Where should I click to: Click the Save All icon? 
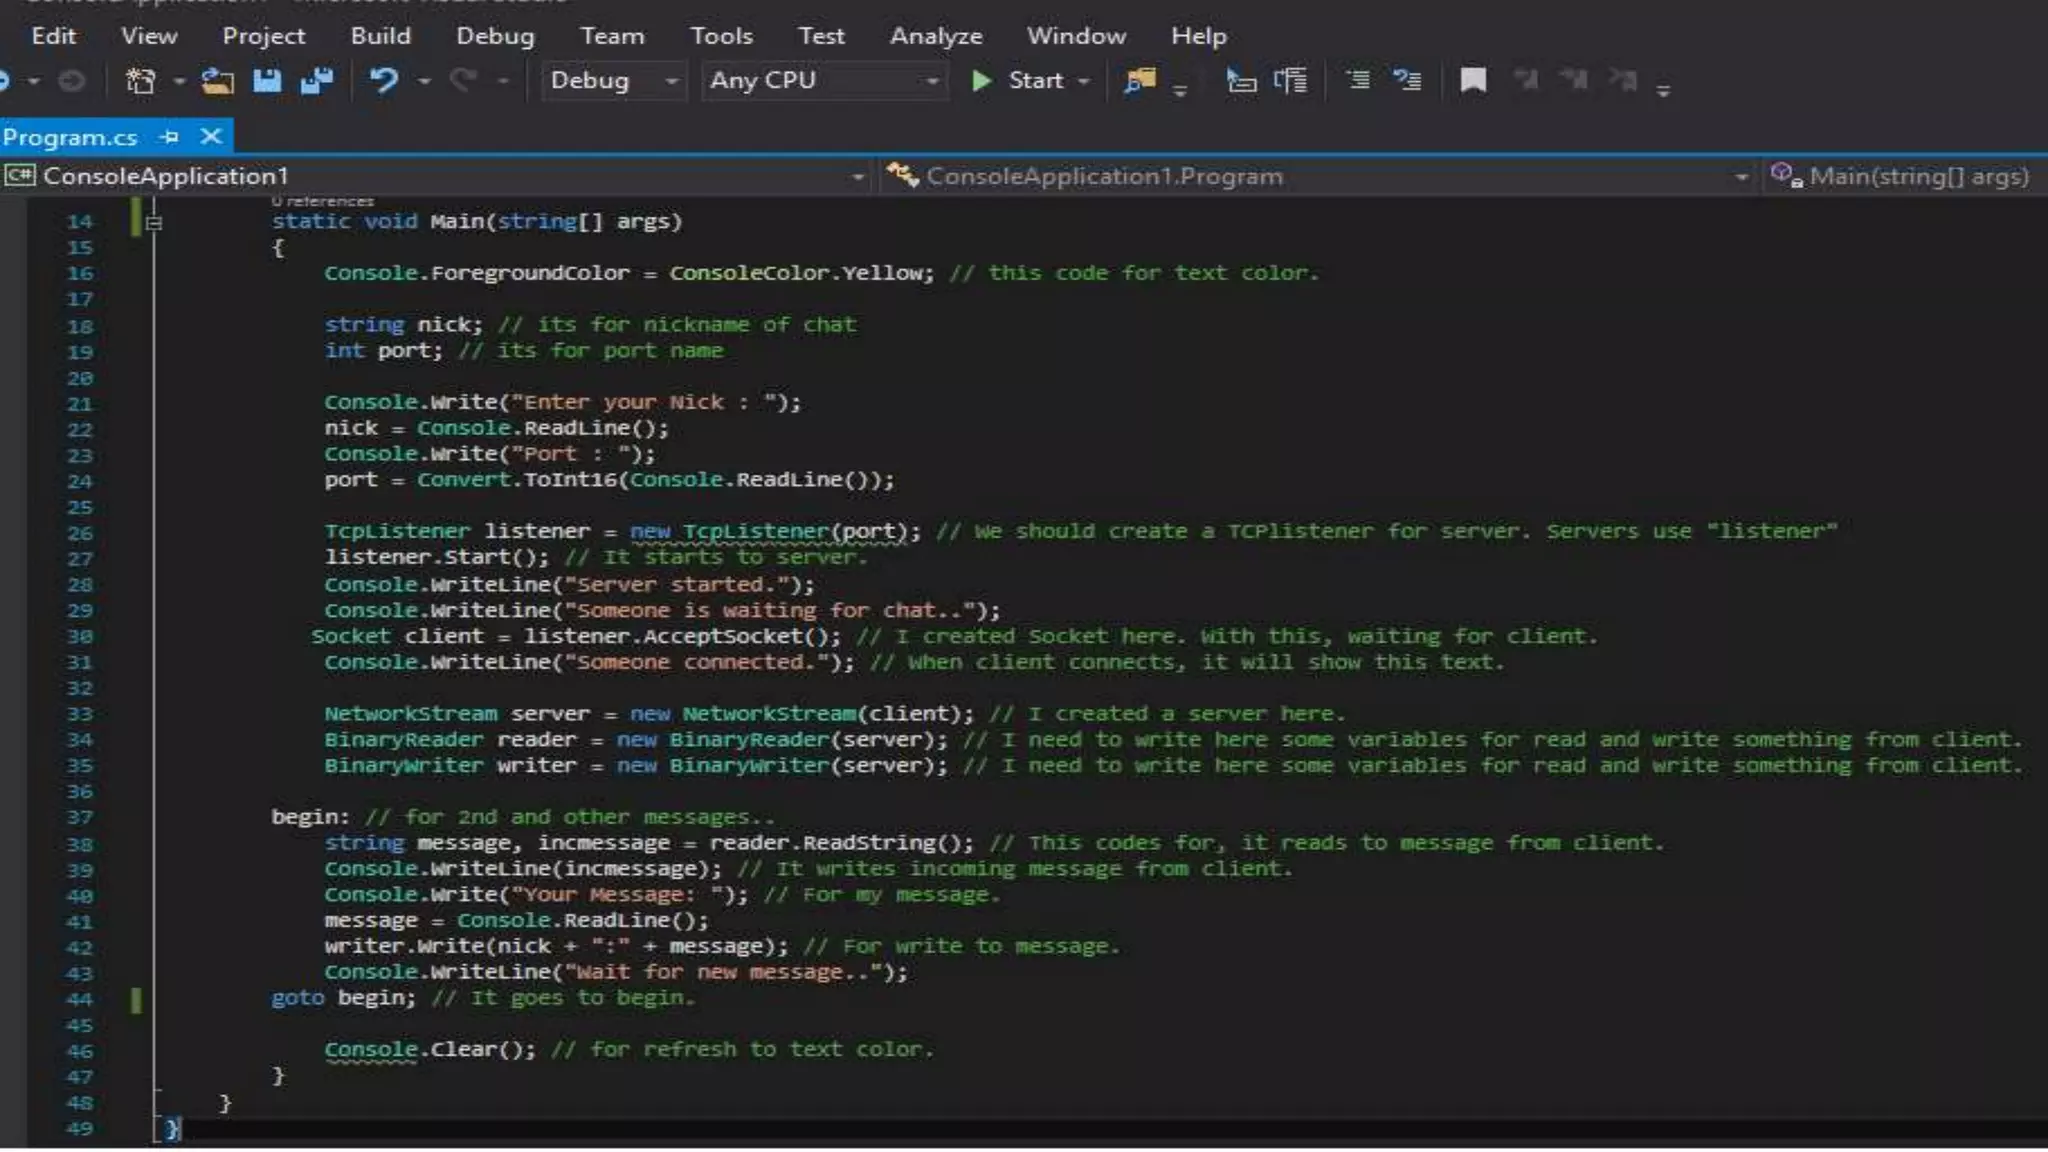(316, 81)
